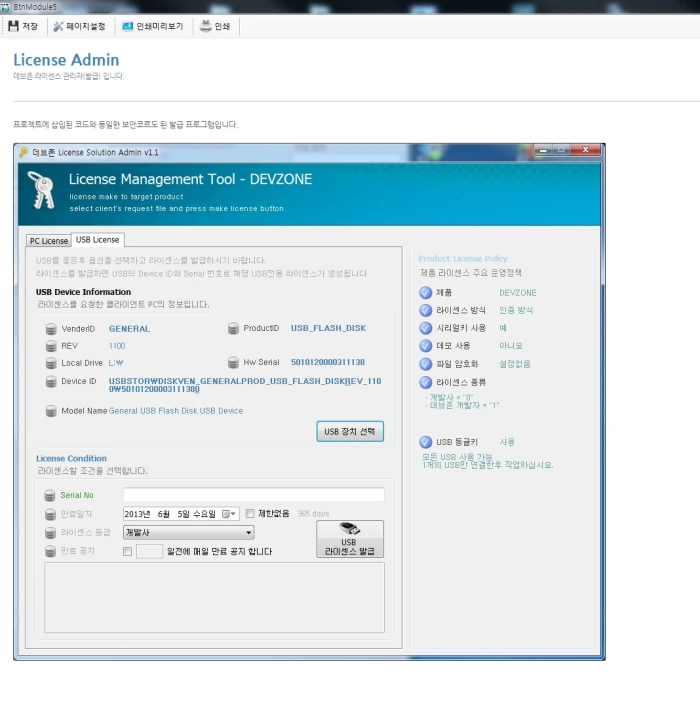700x717 pixels.
Task: Click the 인증 방식 value
Action: (x=516, y=310)
